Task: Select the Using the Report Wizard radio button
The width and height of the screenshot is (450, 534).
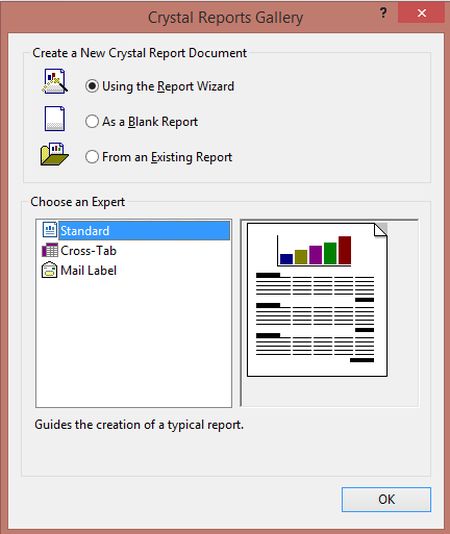Action: (92, 86)
